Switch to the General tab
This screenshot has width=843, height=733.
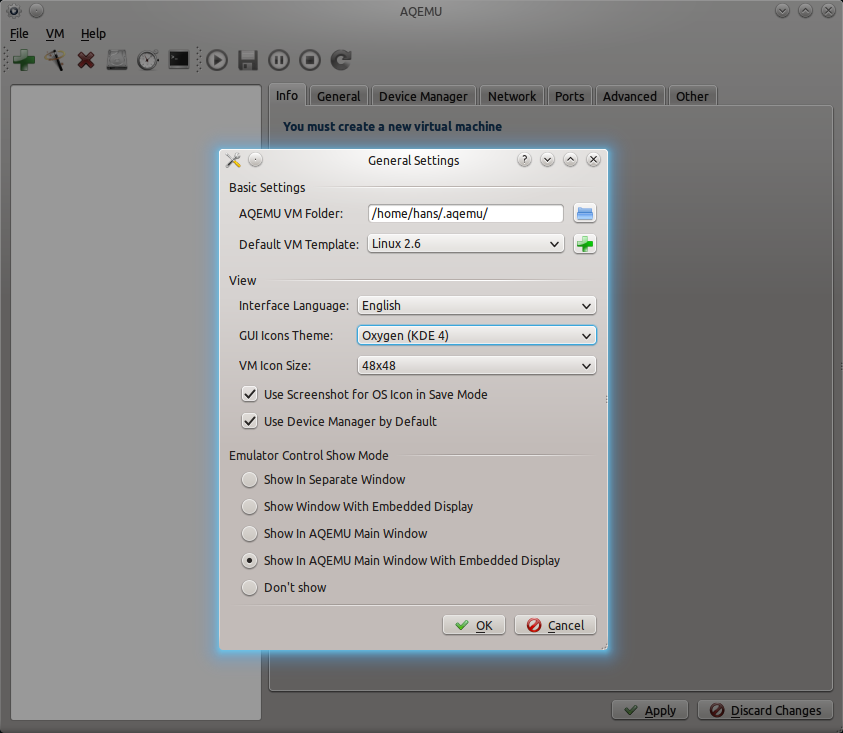(339, 96)
